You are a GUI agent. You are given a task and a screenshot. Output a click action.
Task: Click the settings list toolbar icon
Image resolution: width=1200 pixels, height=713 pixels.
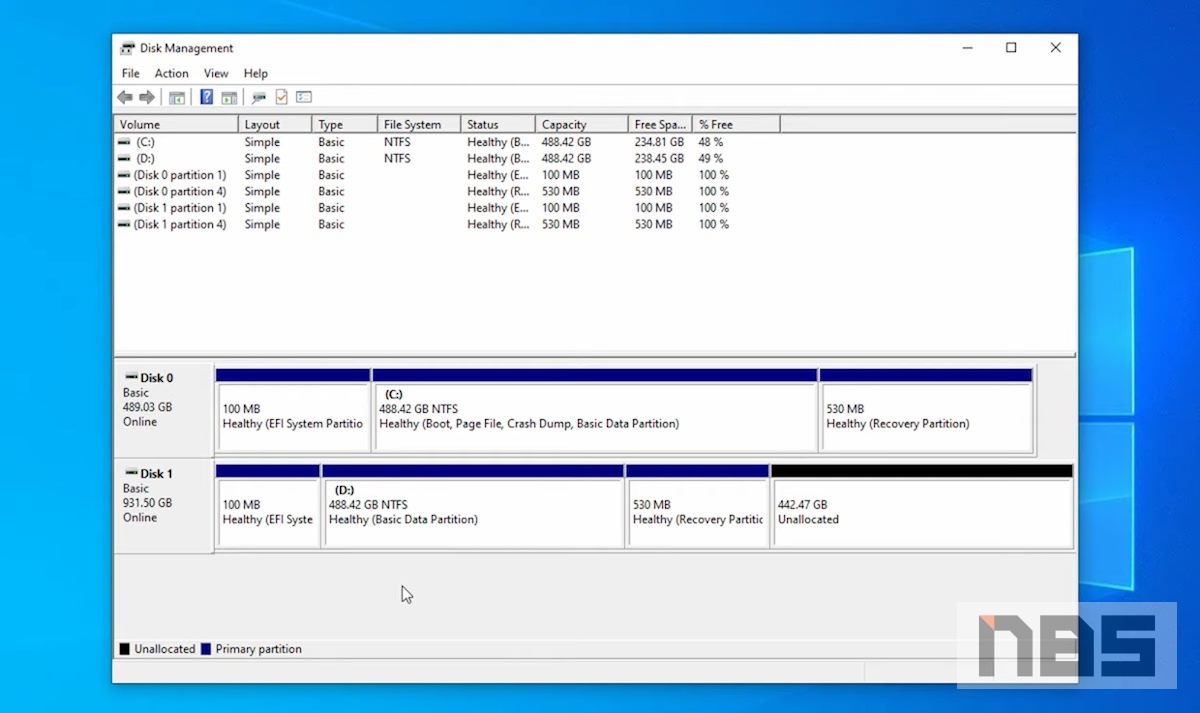coord(304,97)
